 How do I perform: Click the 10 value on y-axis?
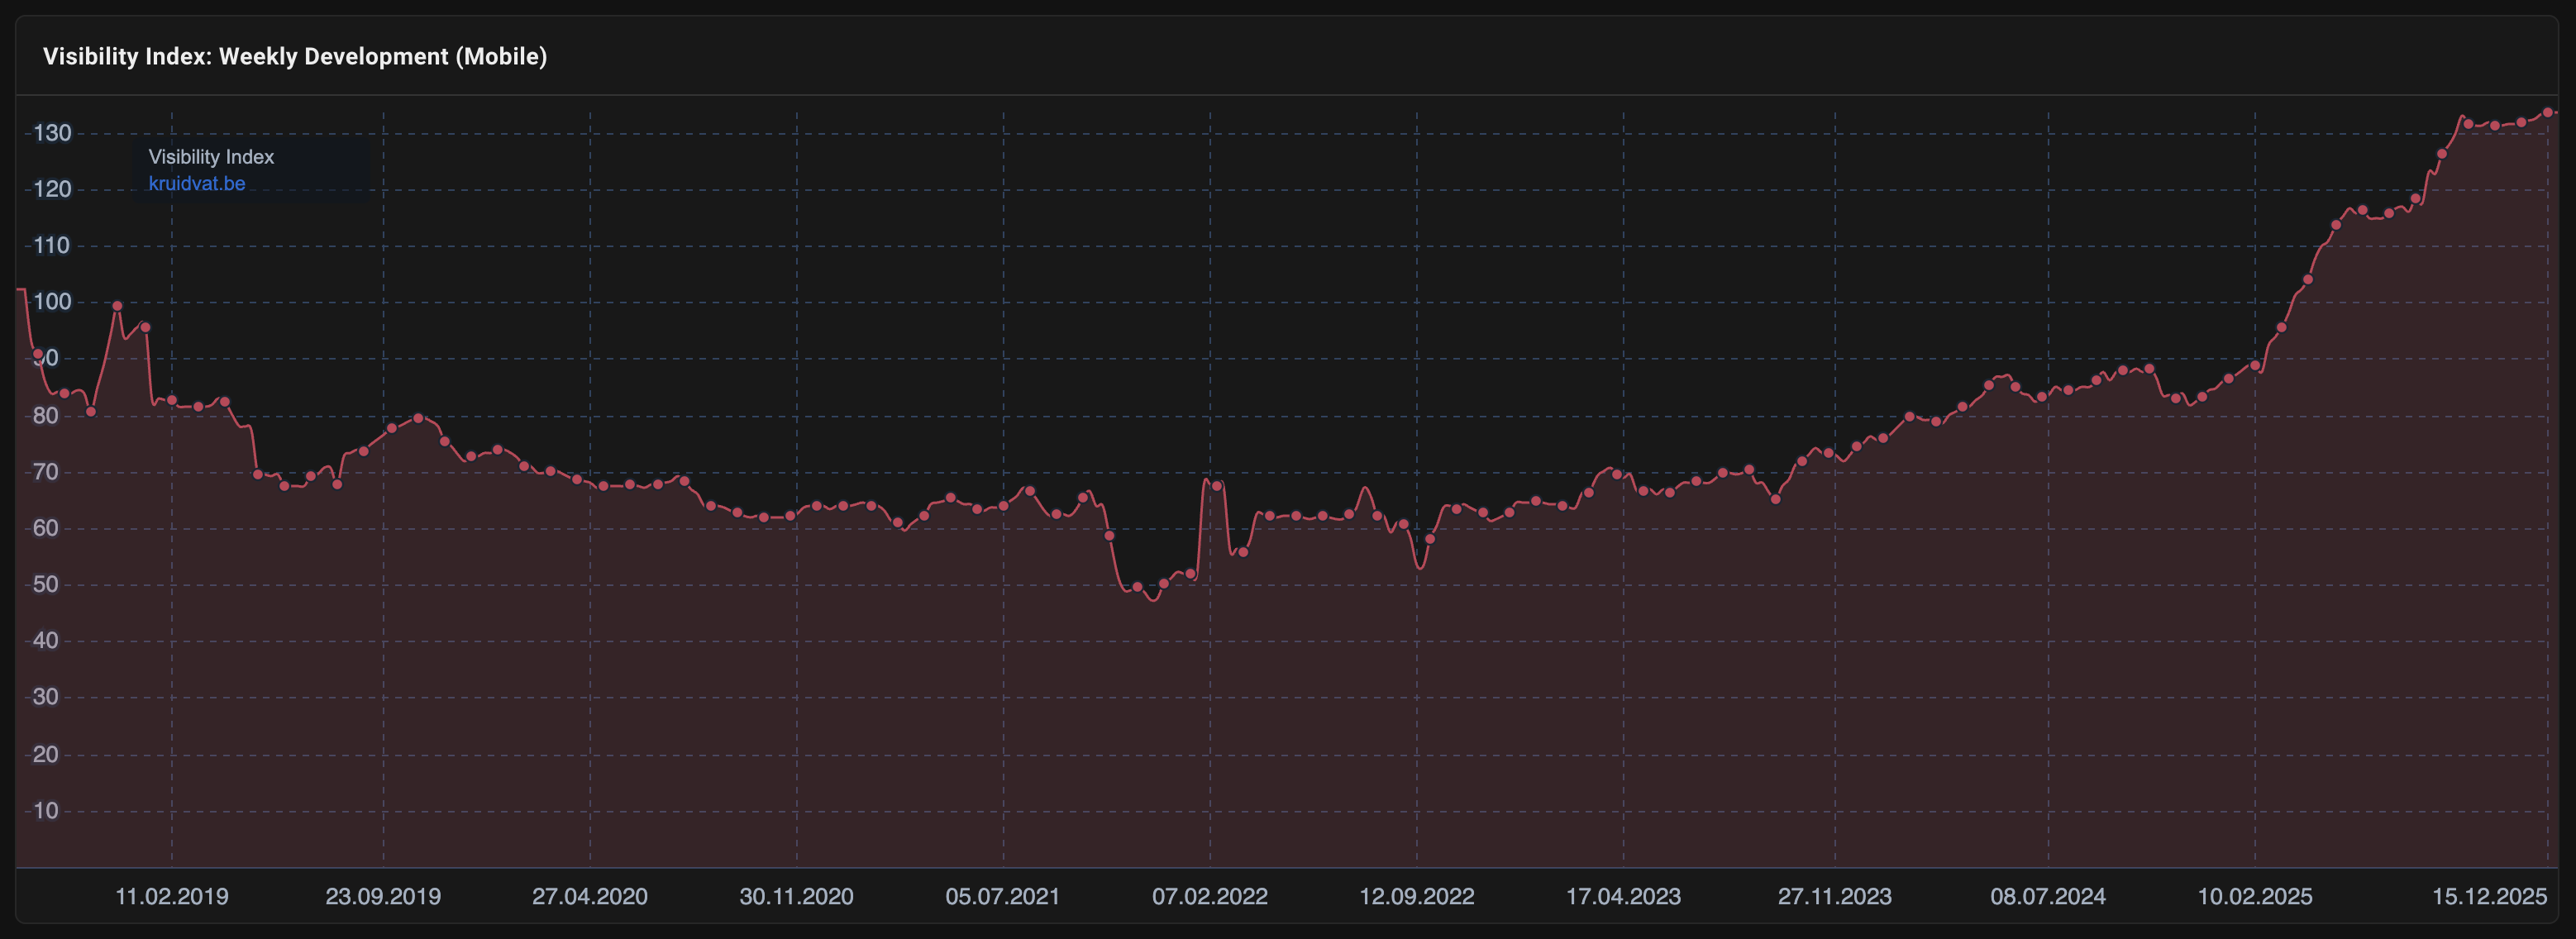tap(46, 811)
